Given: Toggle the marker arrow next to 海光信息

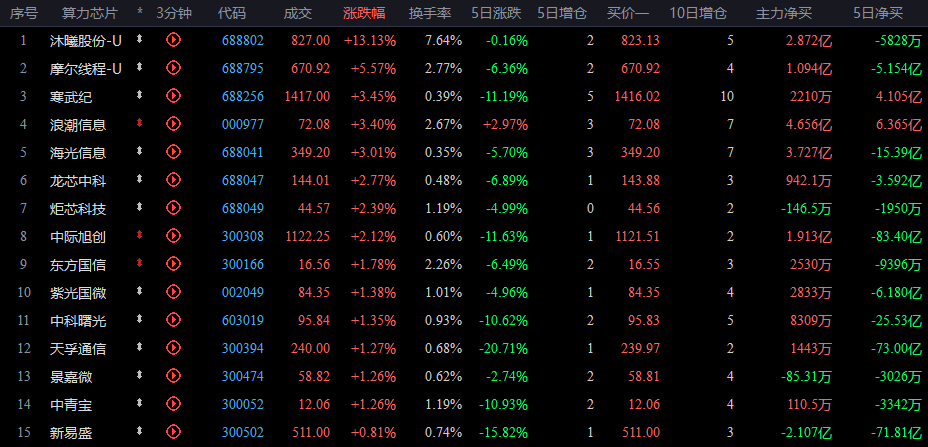Looking at the screenshot, I should pos(140,152).
